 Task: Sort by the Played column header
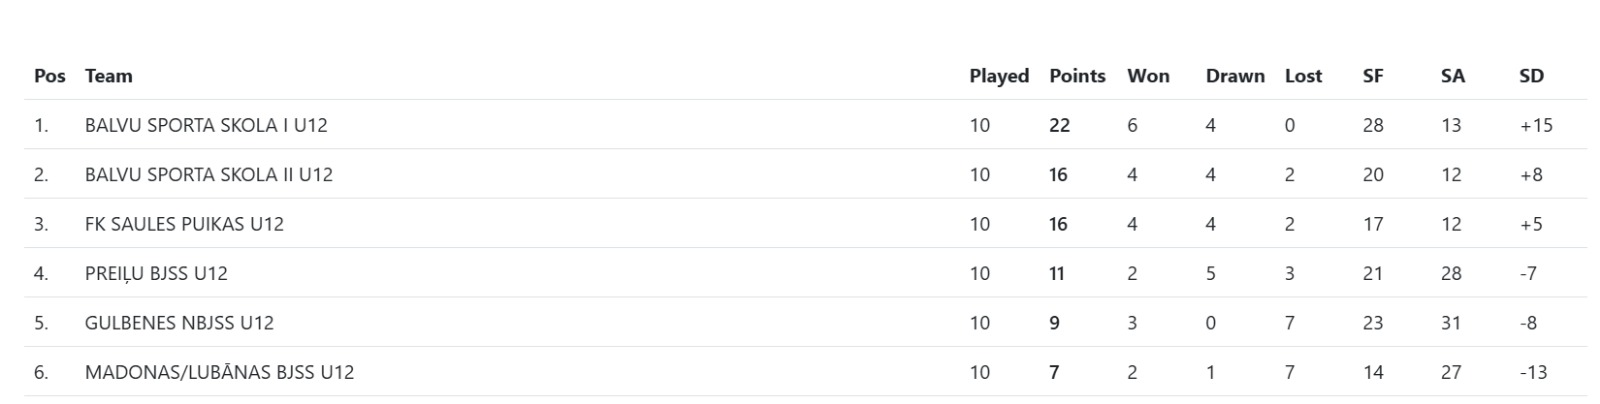click(998, 76)
